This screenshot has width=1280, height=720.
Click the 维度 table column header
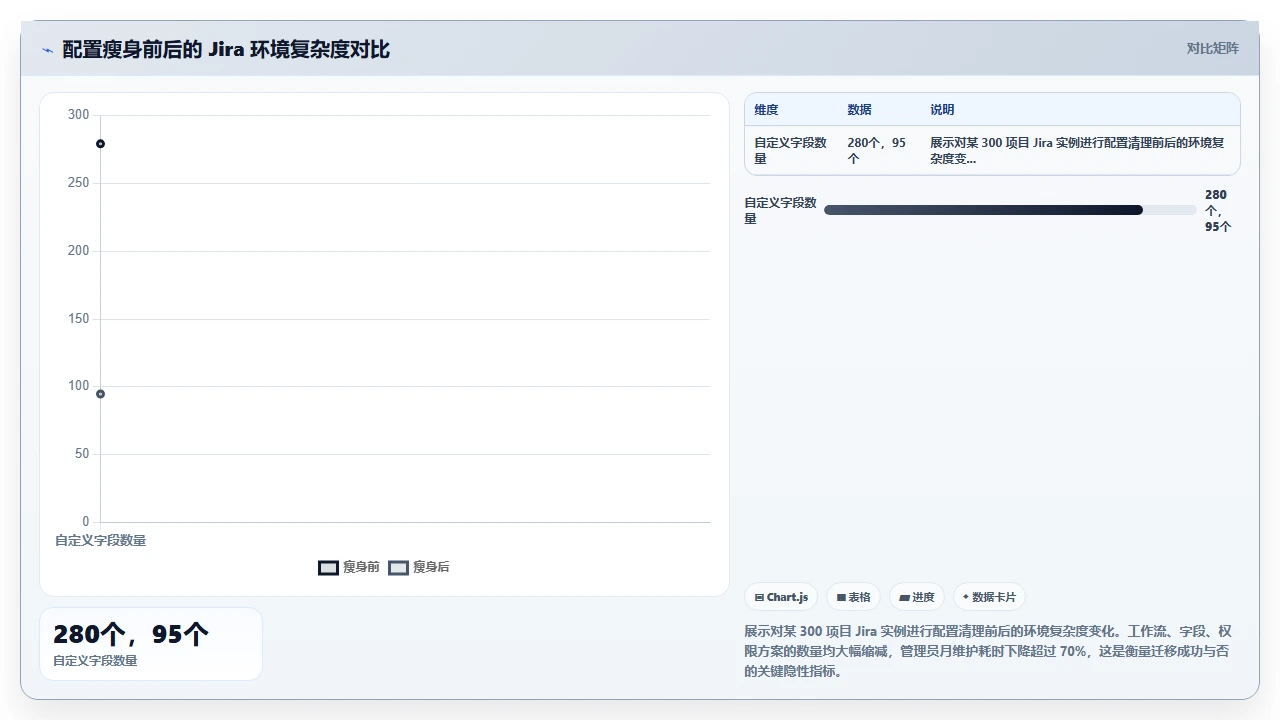tap(766, 110)
